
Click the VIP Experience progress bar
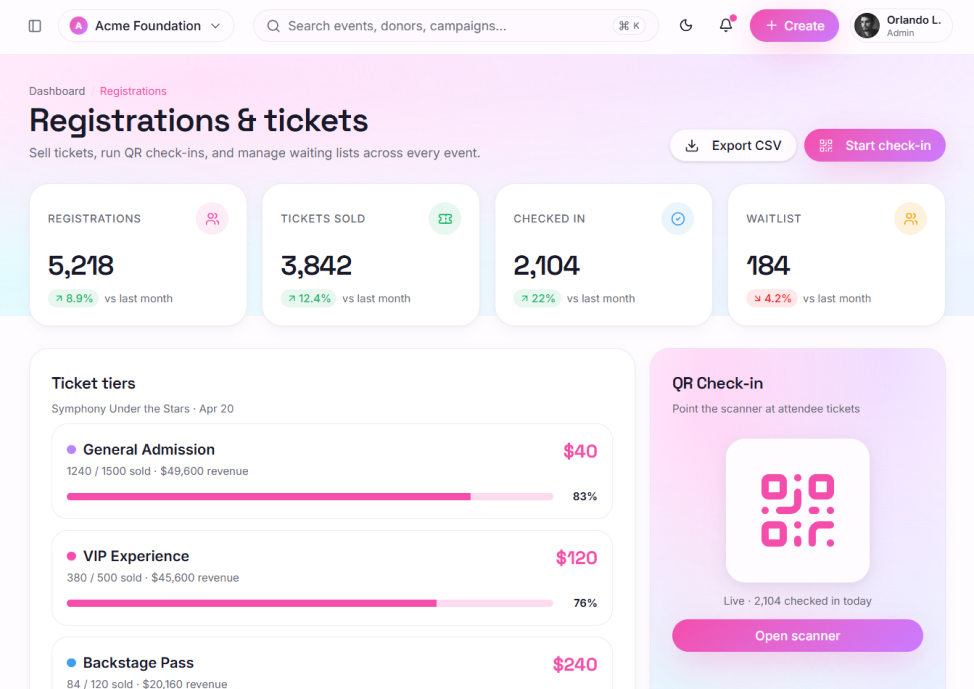coord(310,603)
